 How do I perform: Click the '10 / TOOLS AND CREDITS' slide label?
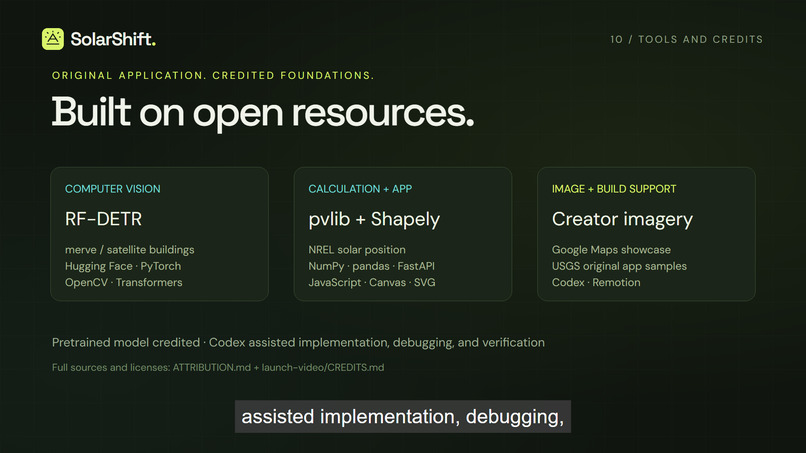pyautogui.click(x=686, y=40)
